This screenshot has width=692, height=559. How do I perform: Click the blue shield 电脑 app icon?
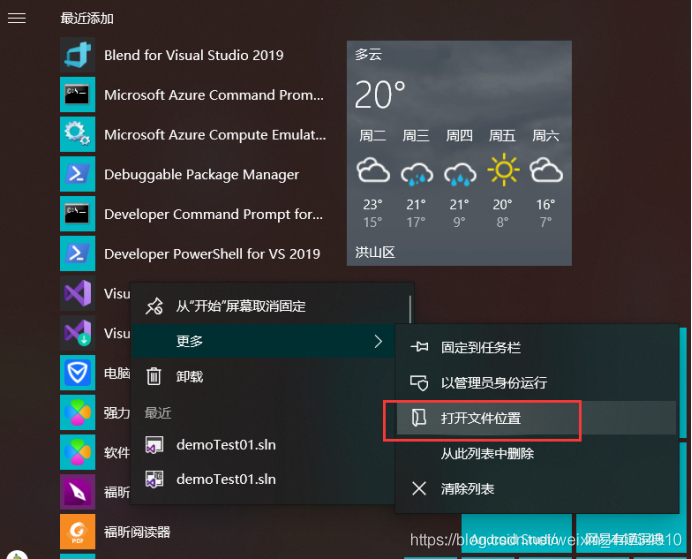[x=78, y=372]
